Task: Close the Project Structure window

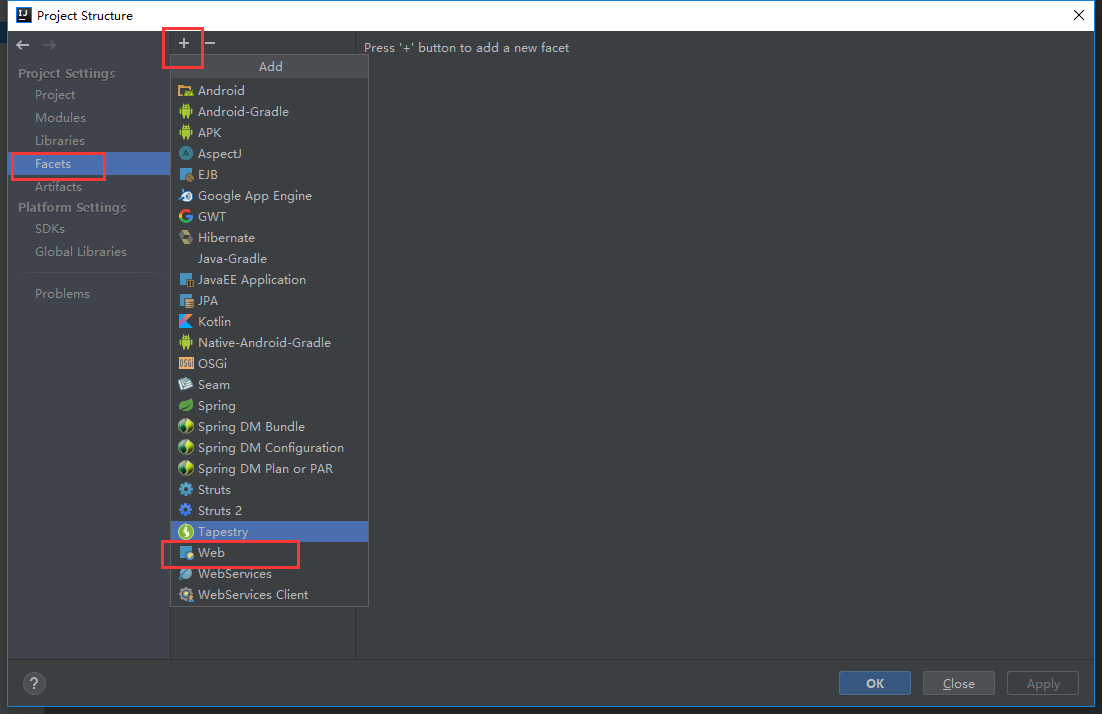Action: (1079, 15)
